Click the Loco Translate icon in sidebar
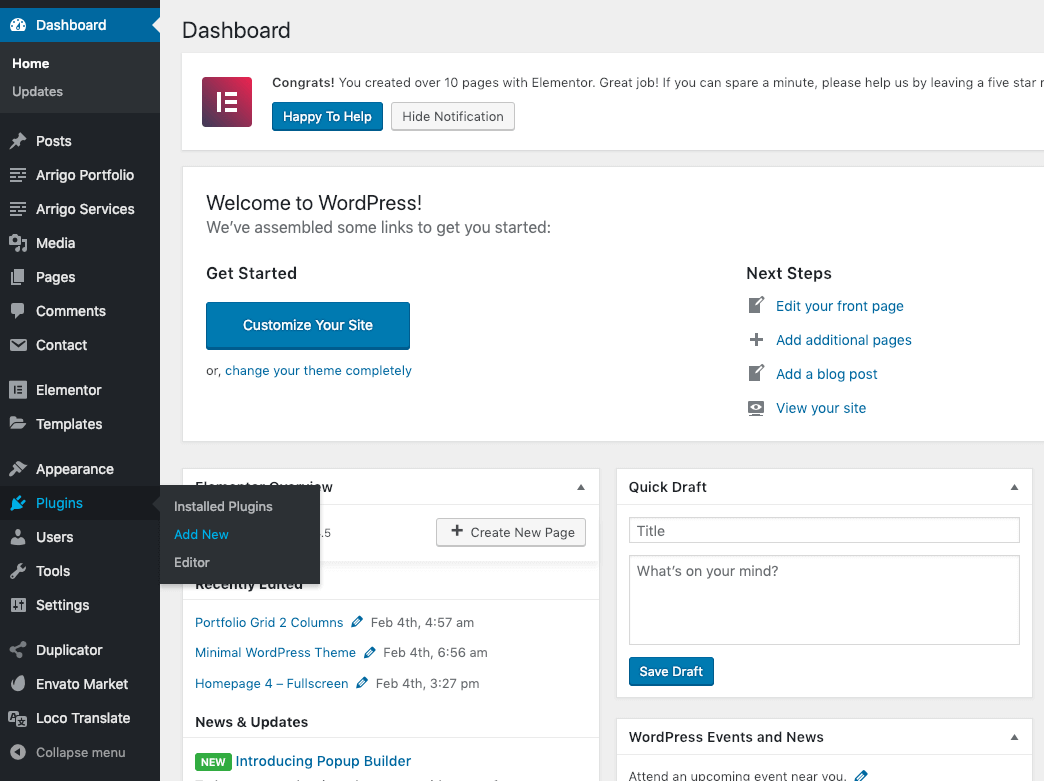This screenshot has width=1044, height=781. (x=18, y=718)
